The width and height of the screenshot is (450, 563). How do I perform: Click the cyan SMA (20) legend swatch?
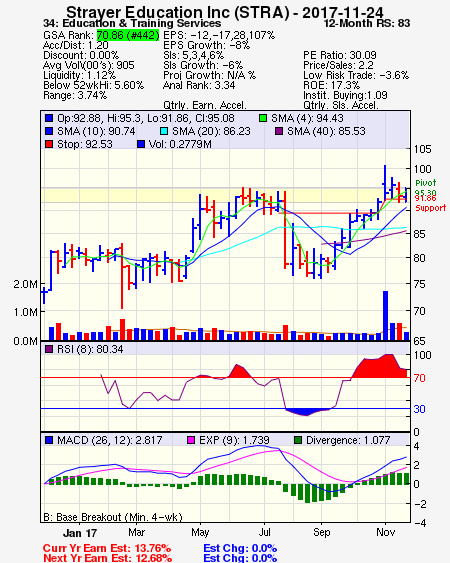click(164, 131)
